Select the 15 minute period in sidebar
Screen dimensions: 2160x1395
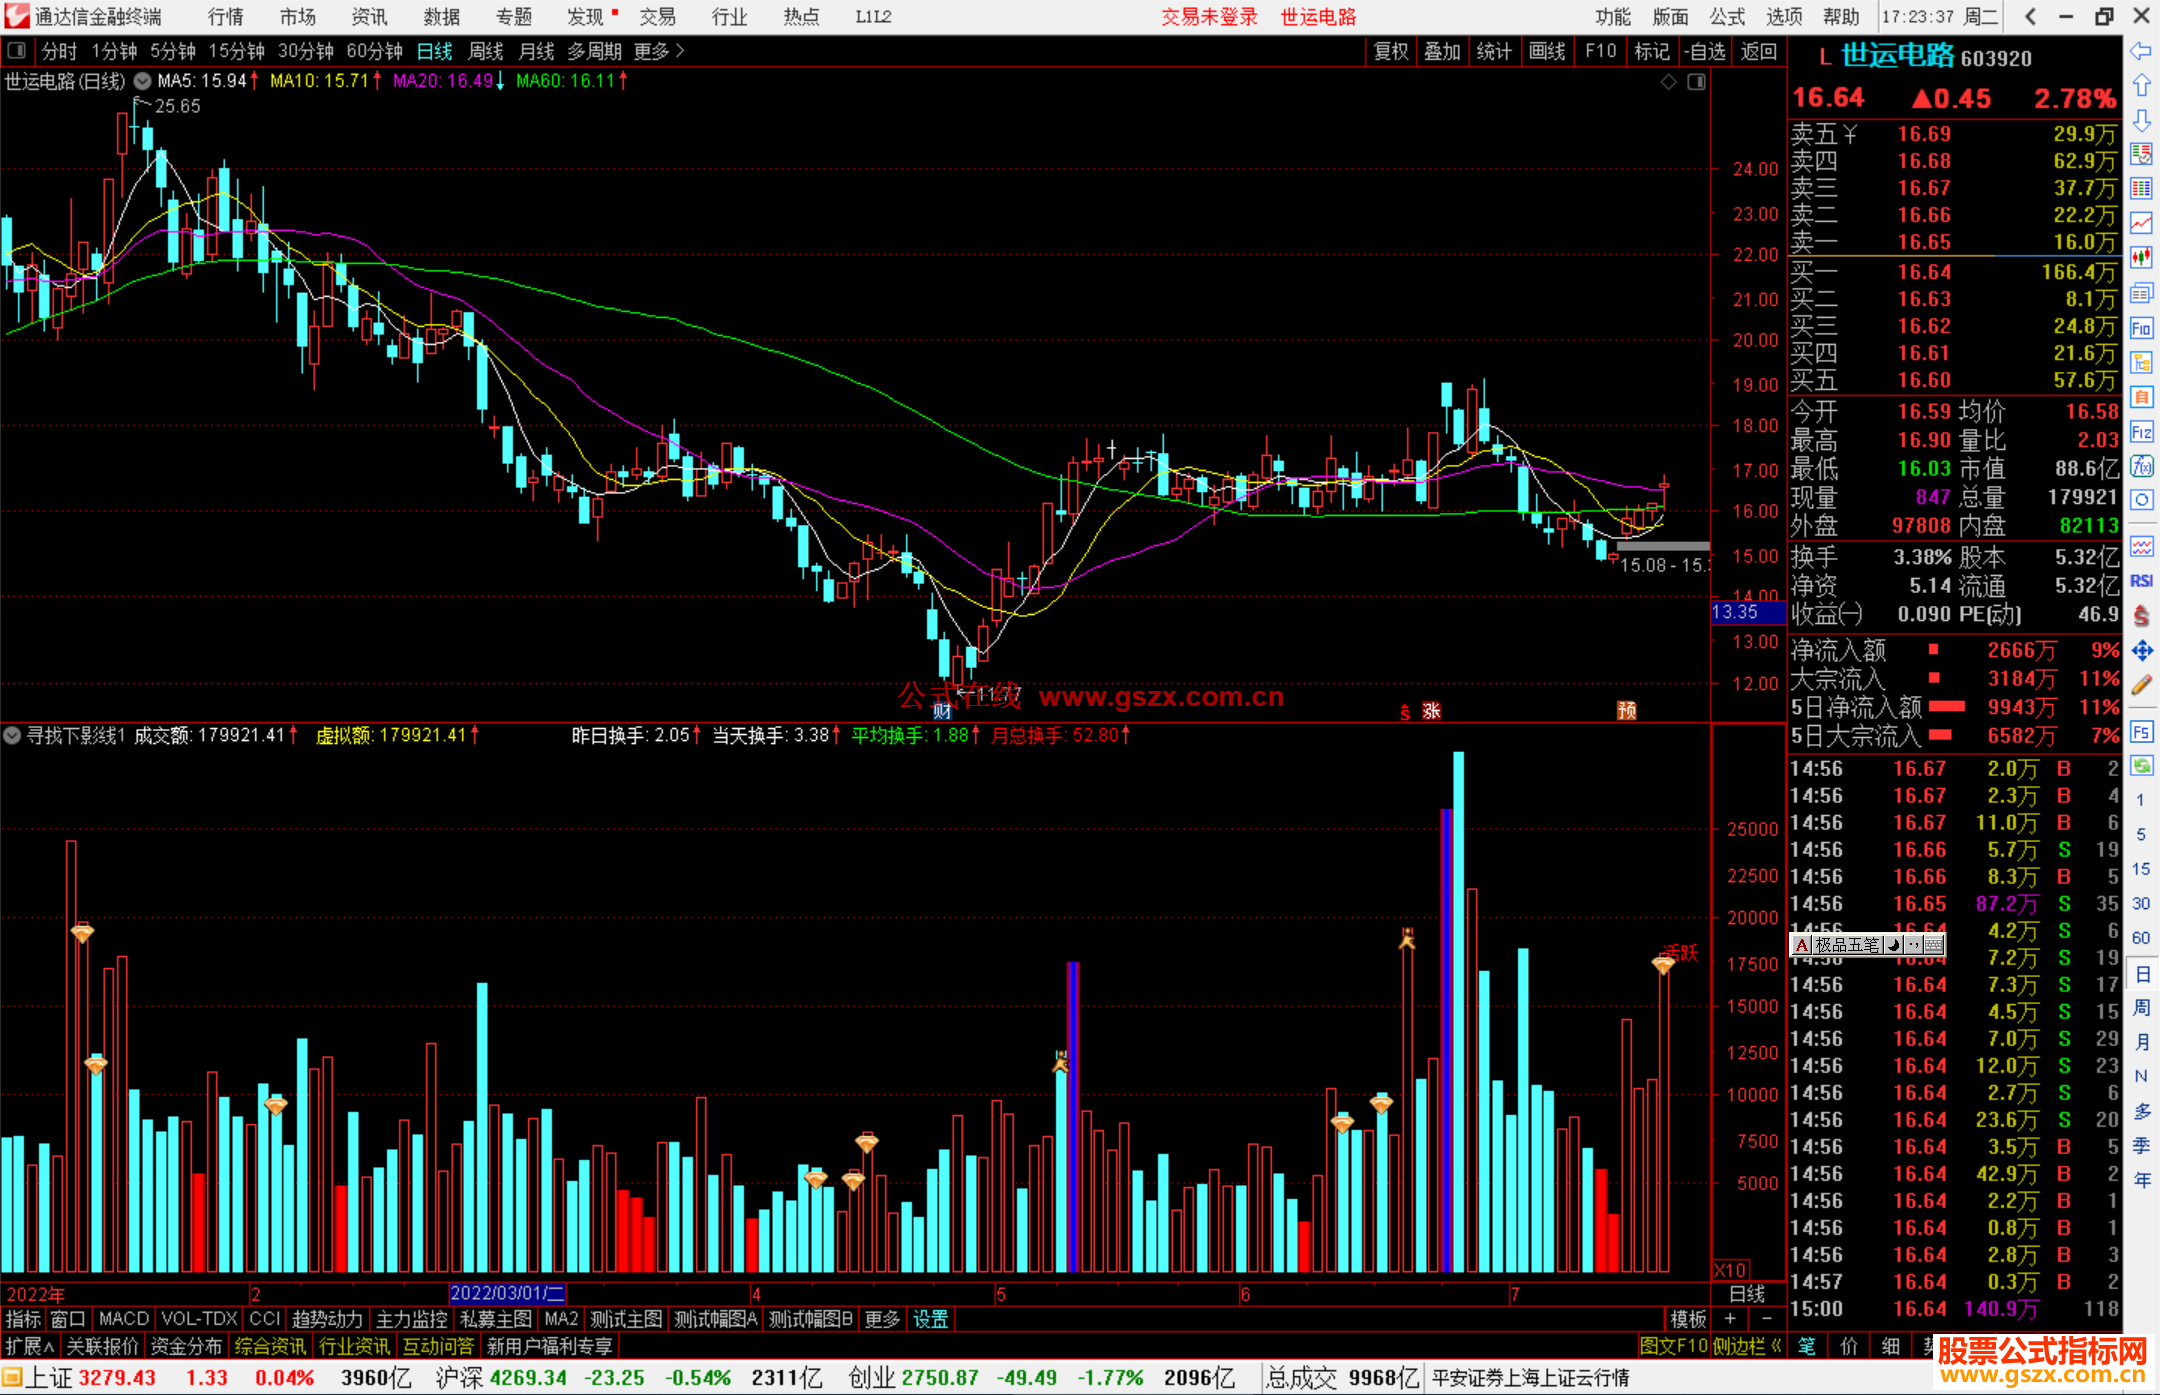point(2141,869)
